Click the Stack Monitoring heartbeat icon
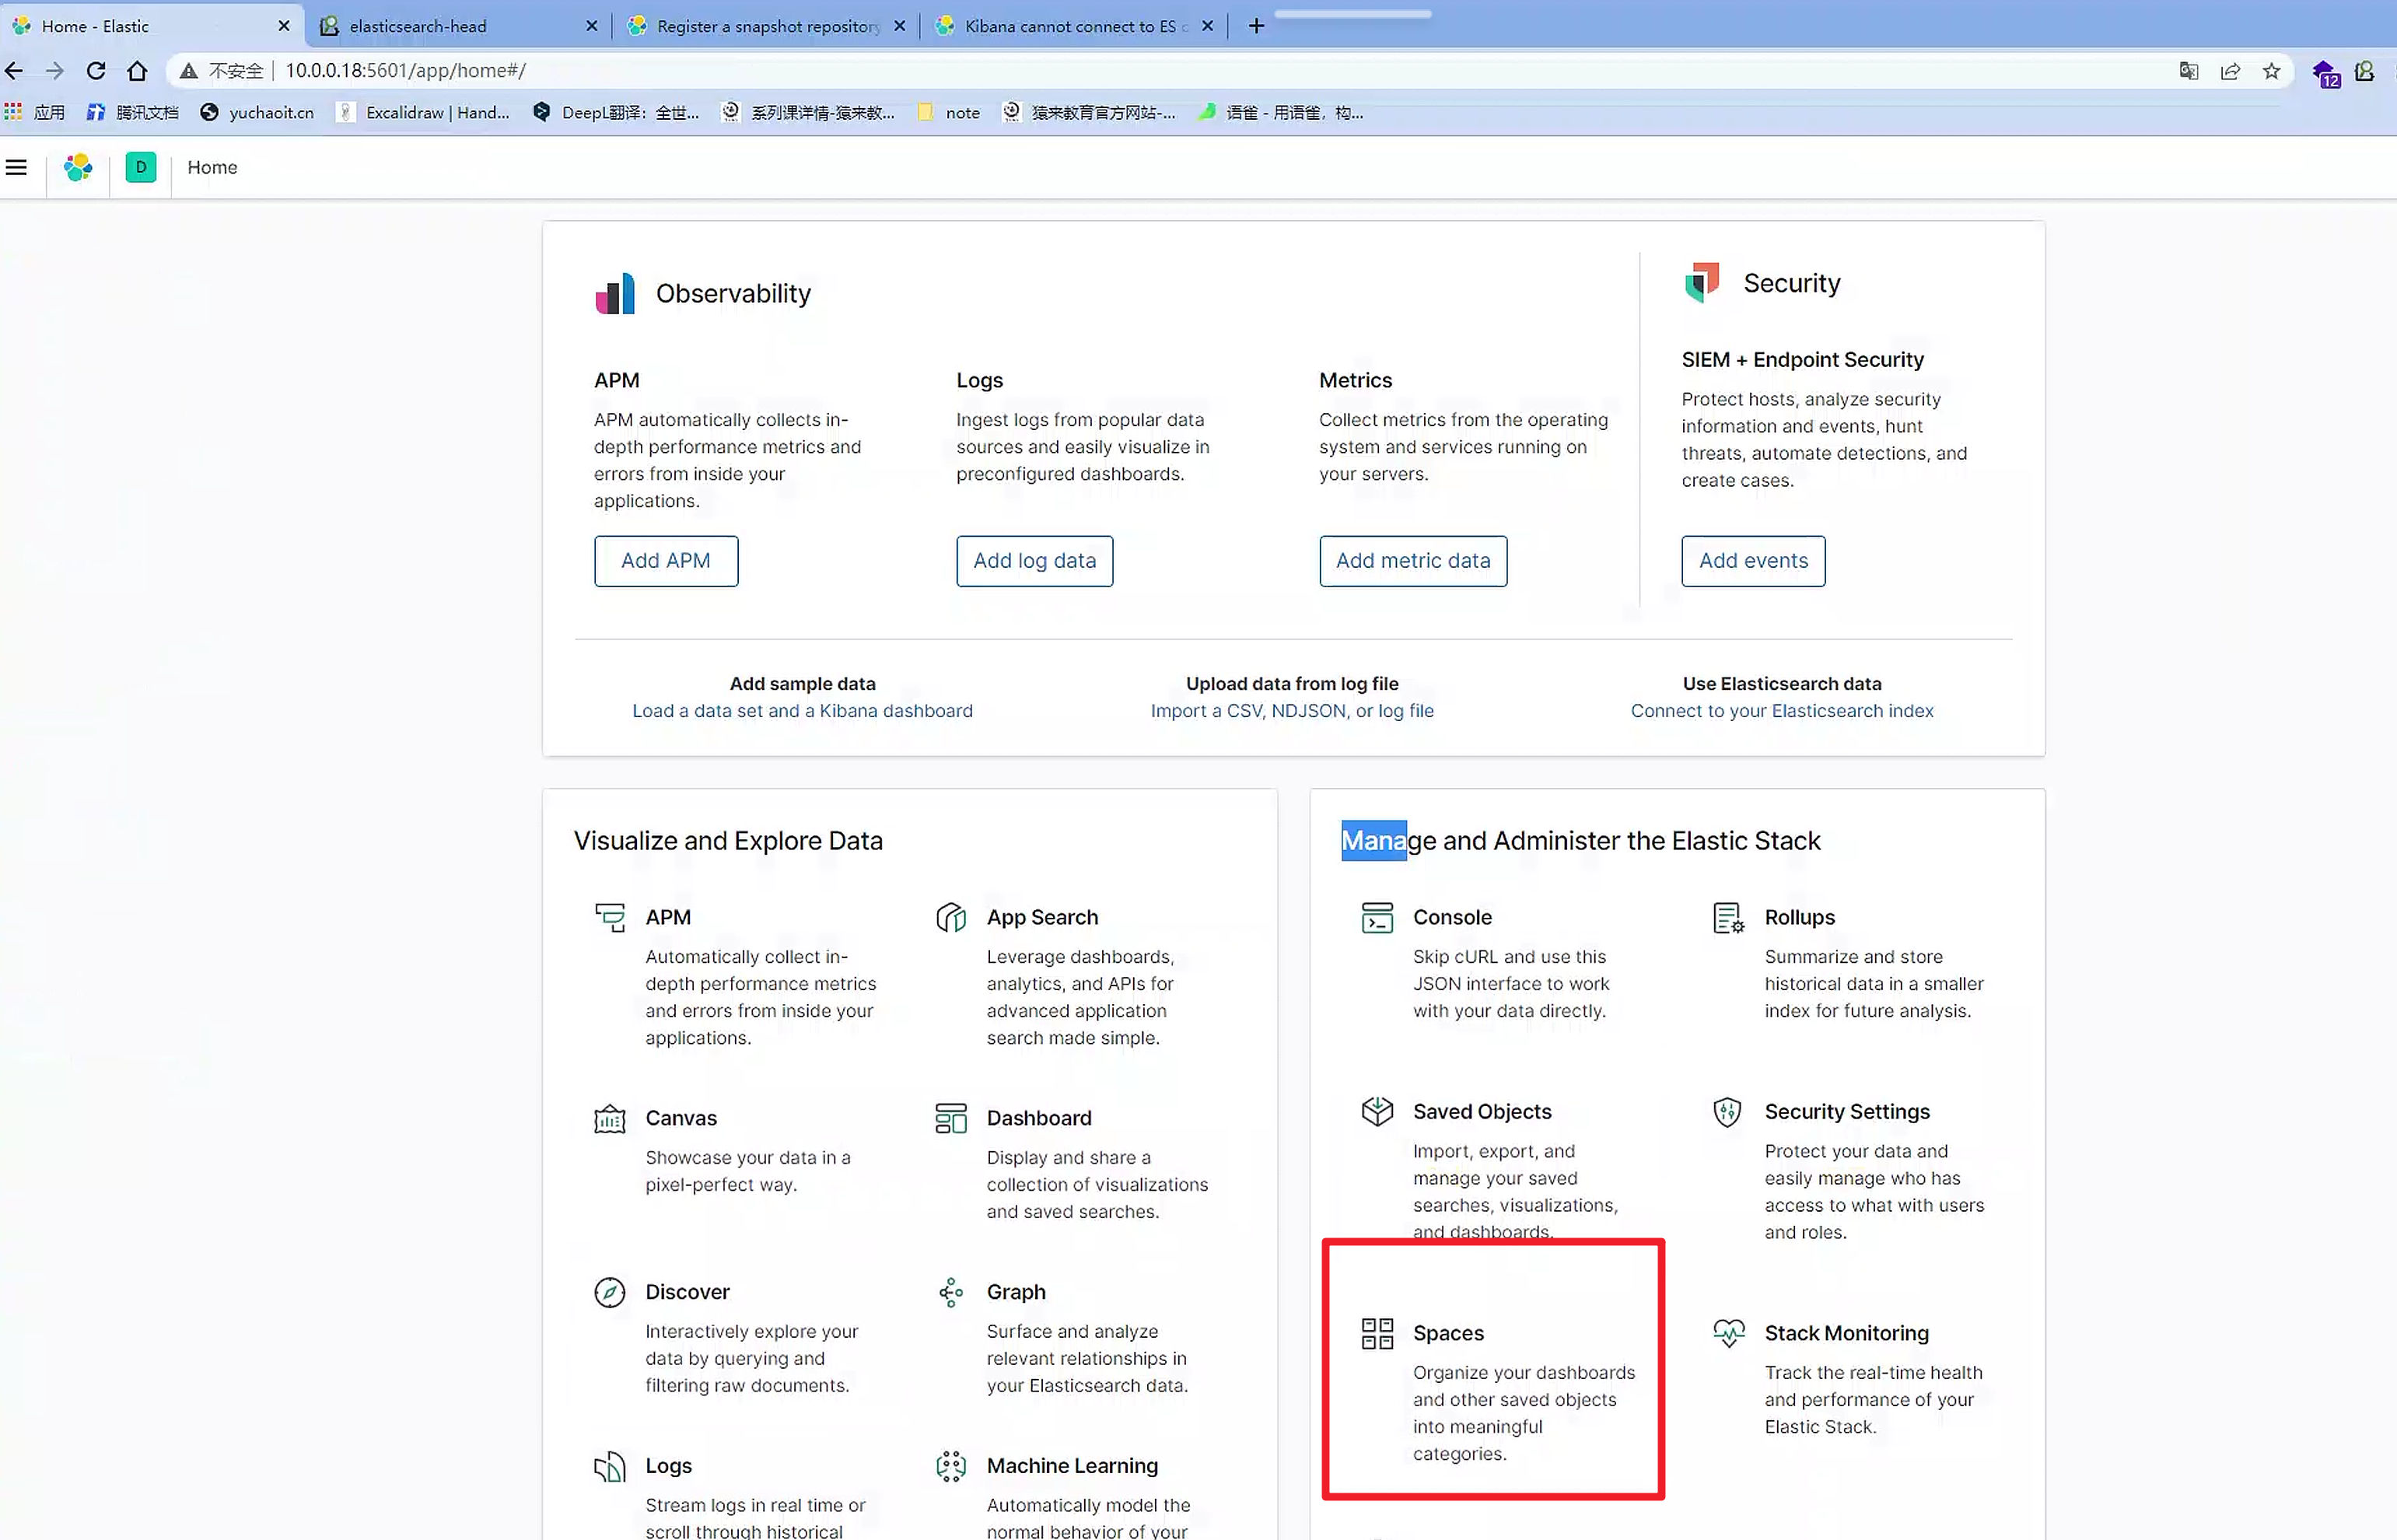The width and height of the screenshot is (2397, 1540). click(x=1728, y=1333)
